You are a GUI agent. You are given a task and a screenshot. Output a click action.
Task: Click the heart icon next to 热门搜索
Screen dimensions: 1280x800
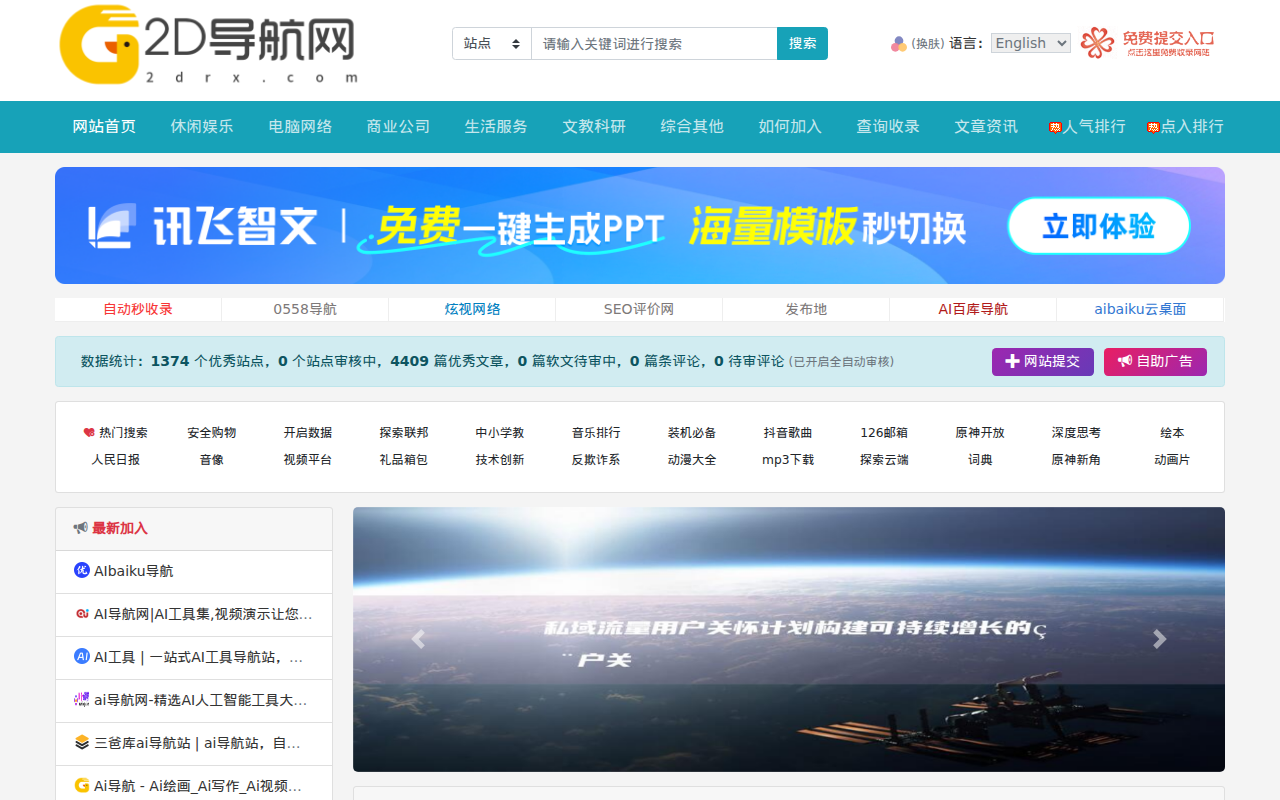tap(88, 432)
